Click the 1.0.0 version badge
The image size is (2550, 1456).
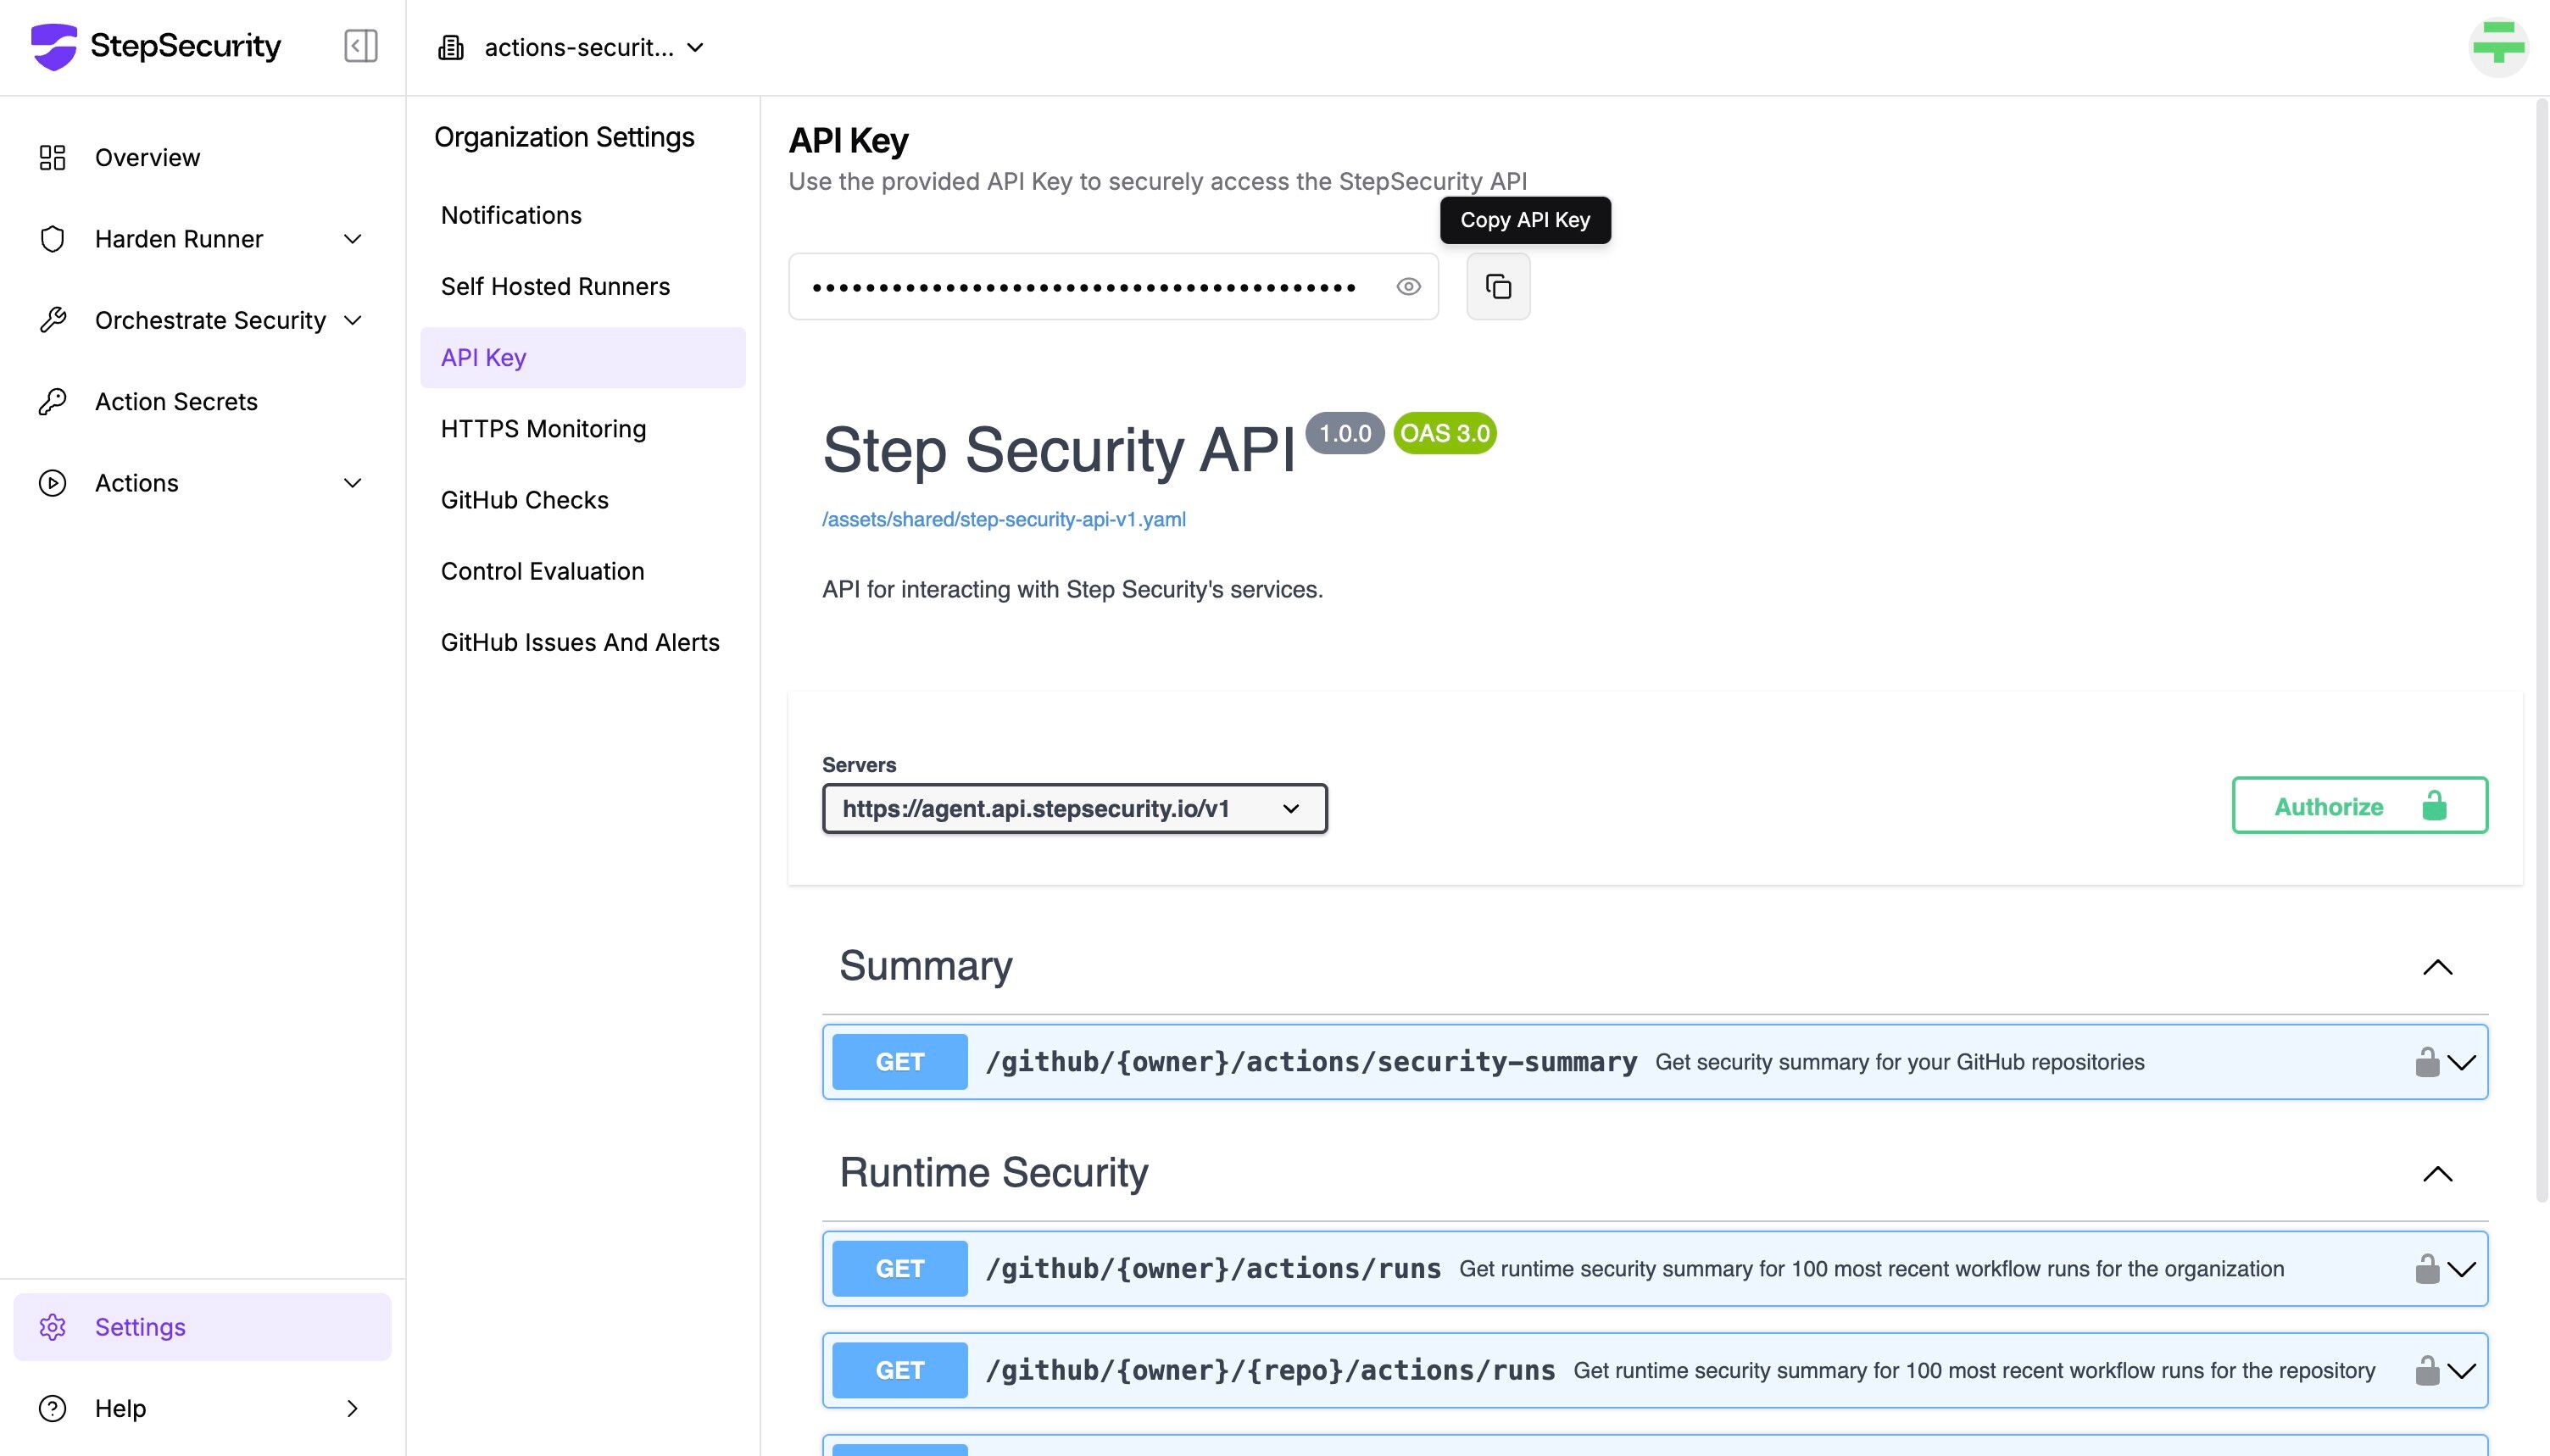(x=1345, y=433)
